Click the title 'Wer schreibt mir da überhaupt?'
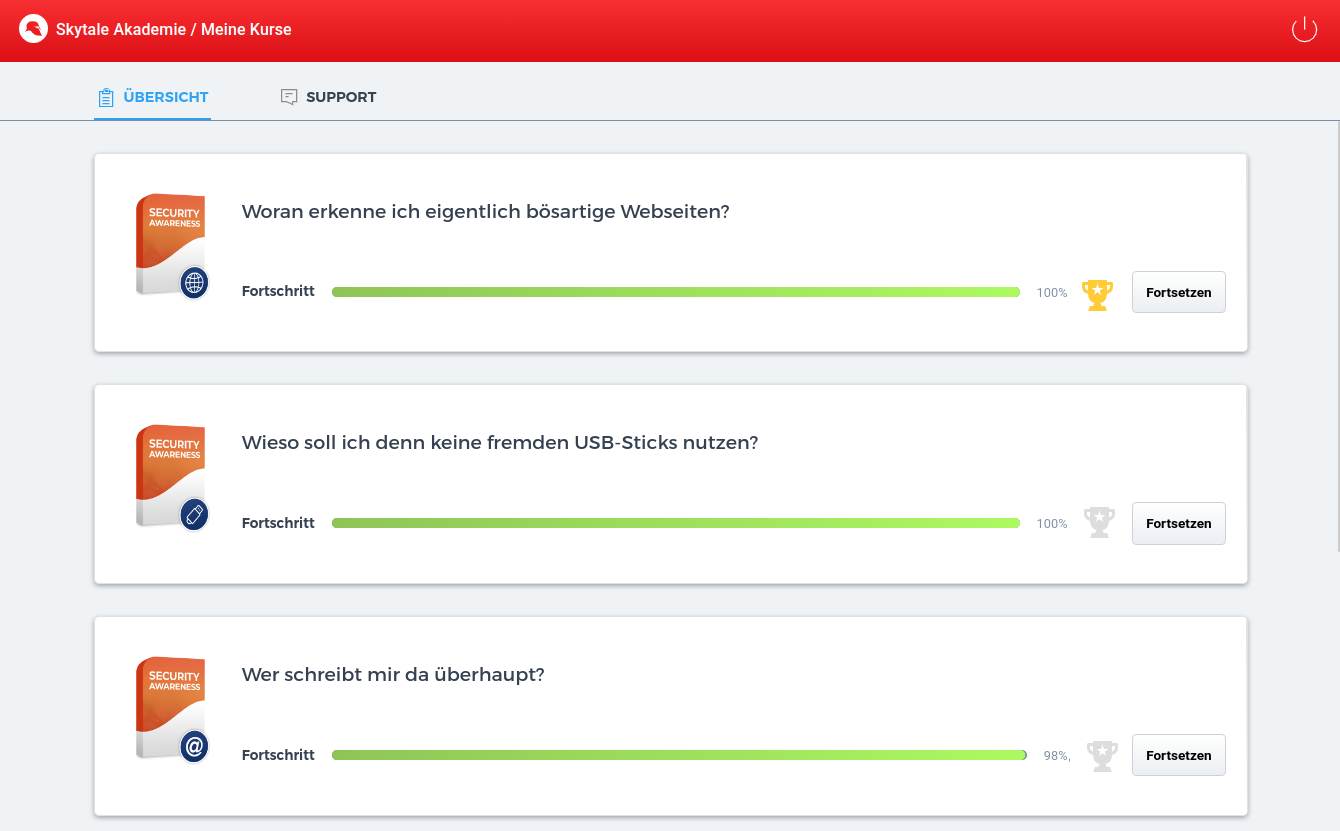 [393, 674]
